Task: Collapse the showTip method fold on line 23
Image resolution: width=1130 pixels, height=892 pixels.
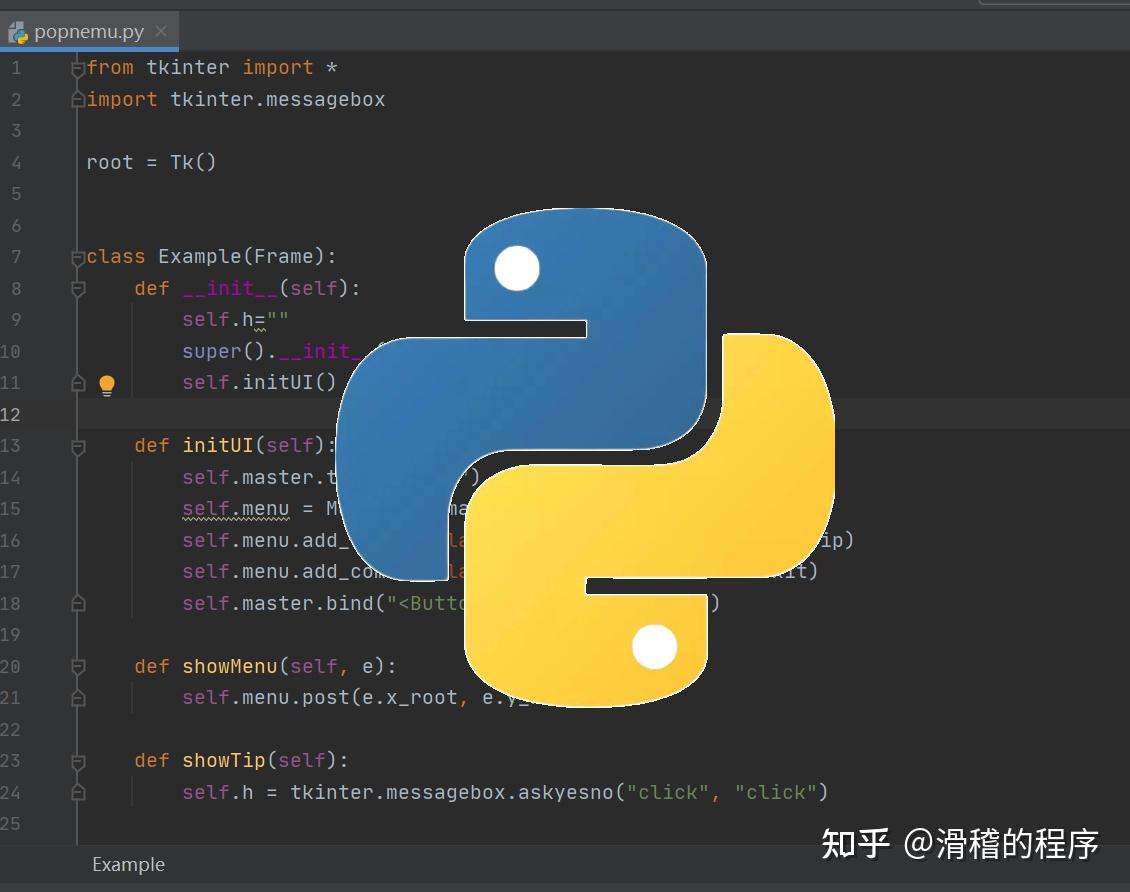Action: (78, 762)
